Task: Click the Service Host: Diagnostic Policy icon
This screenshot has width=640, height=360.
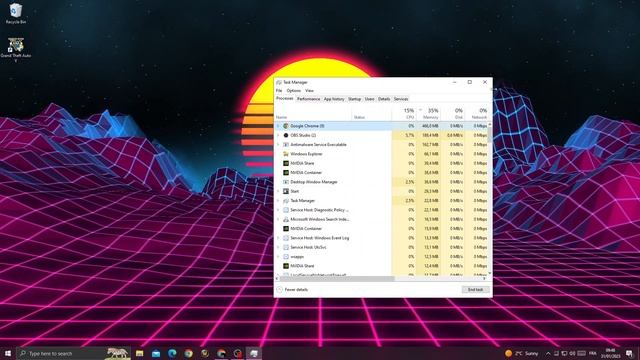Action: [286, 210]
